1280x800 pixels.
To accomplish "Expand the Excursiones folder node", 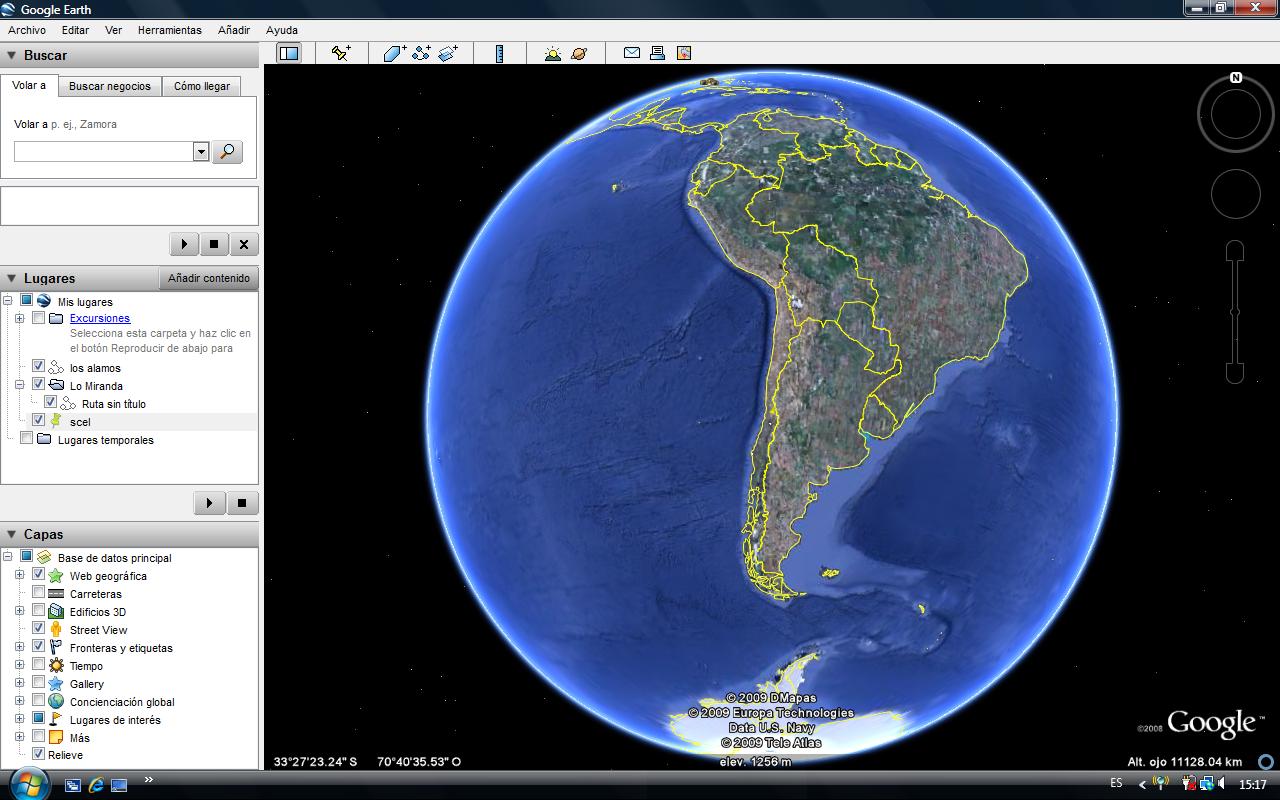I will tap(20, 318).
